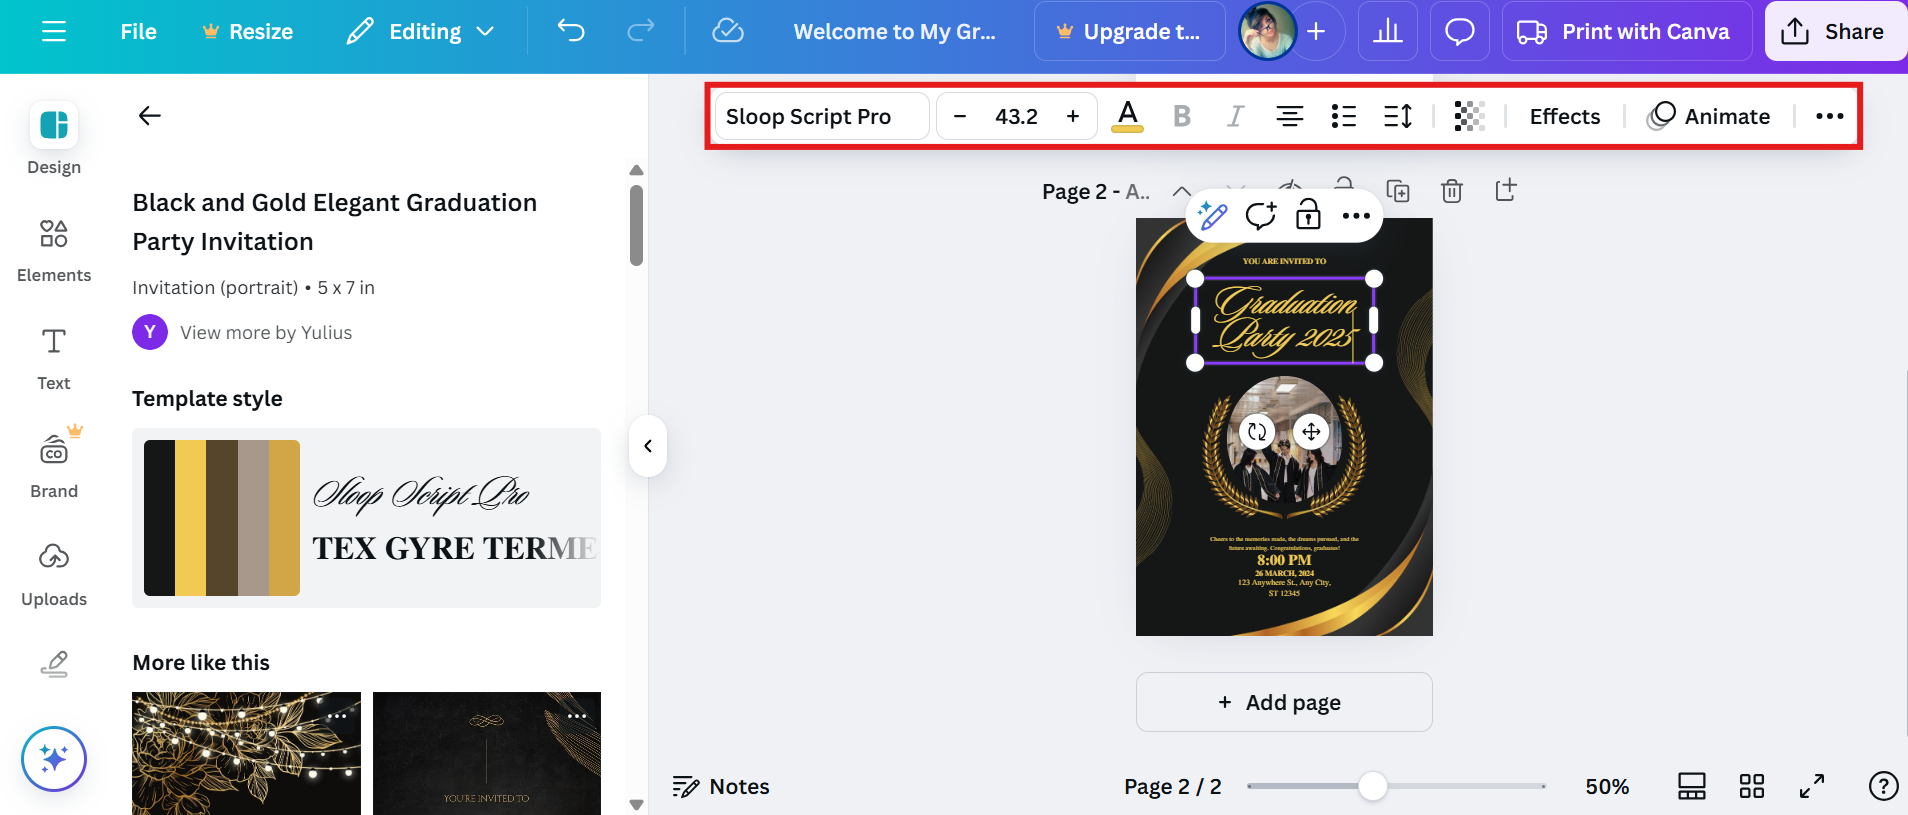
Task: Open the main hamburger menu
Action: pos(54,32)
